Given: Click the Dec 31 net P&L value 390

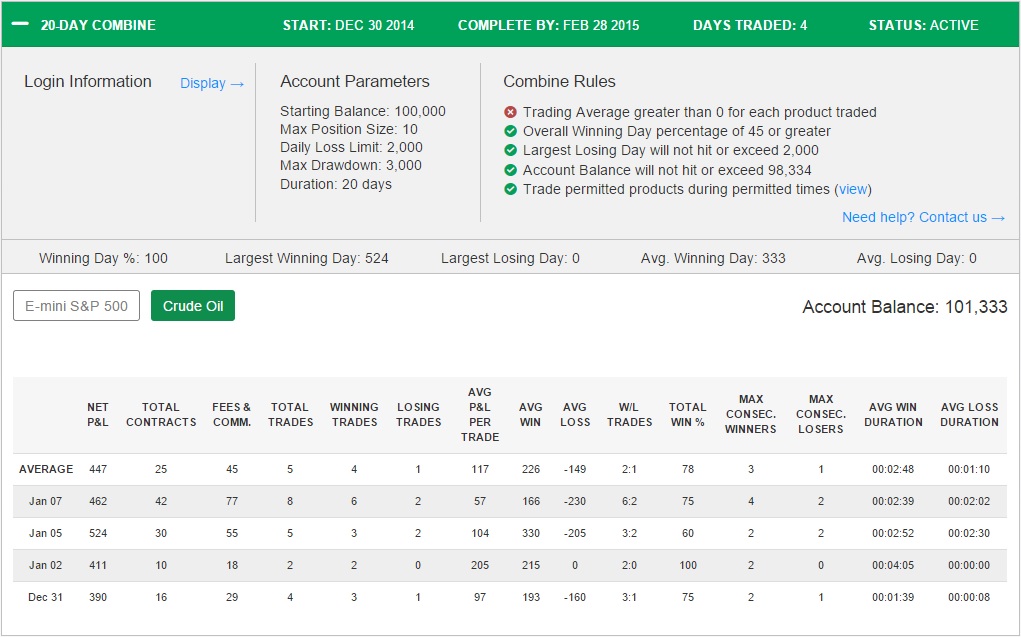Looking at the screenshot, I should tap(98, 597).
